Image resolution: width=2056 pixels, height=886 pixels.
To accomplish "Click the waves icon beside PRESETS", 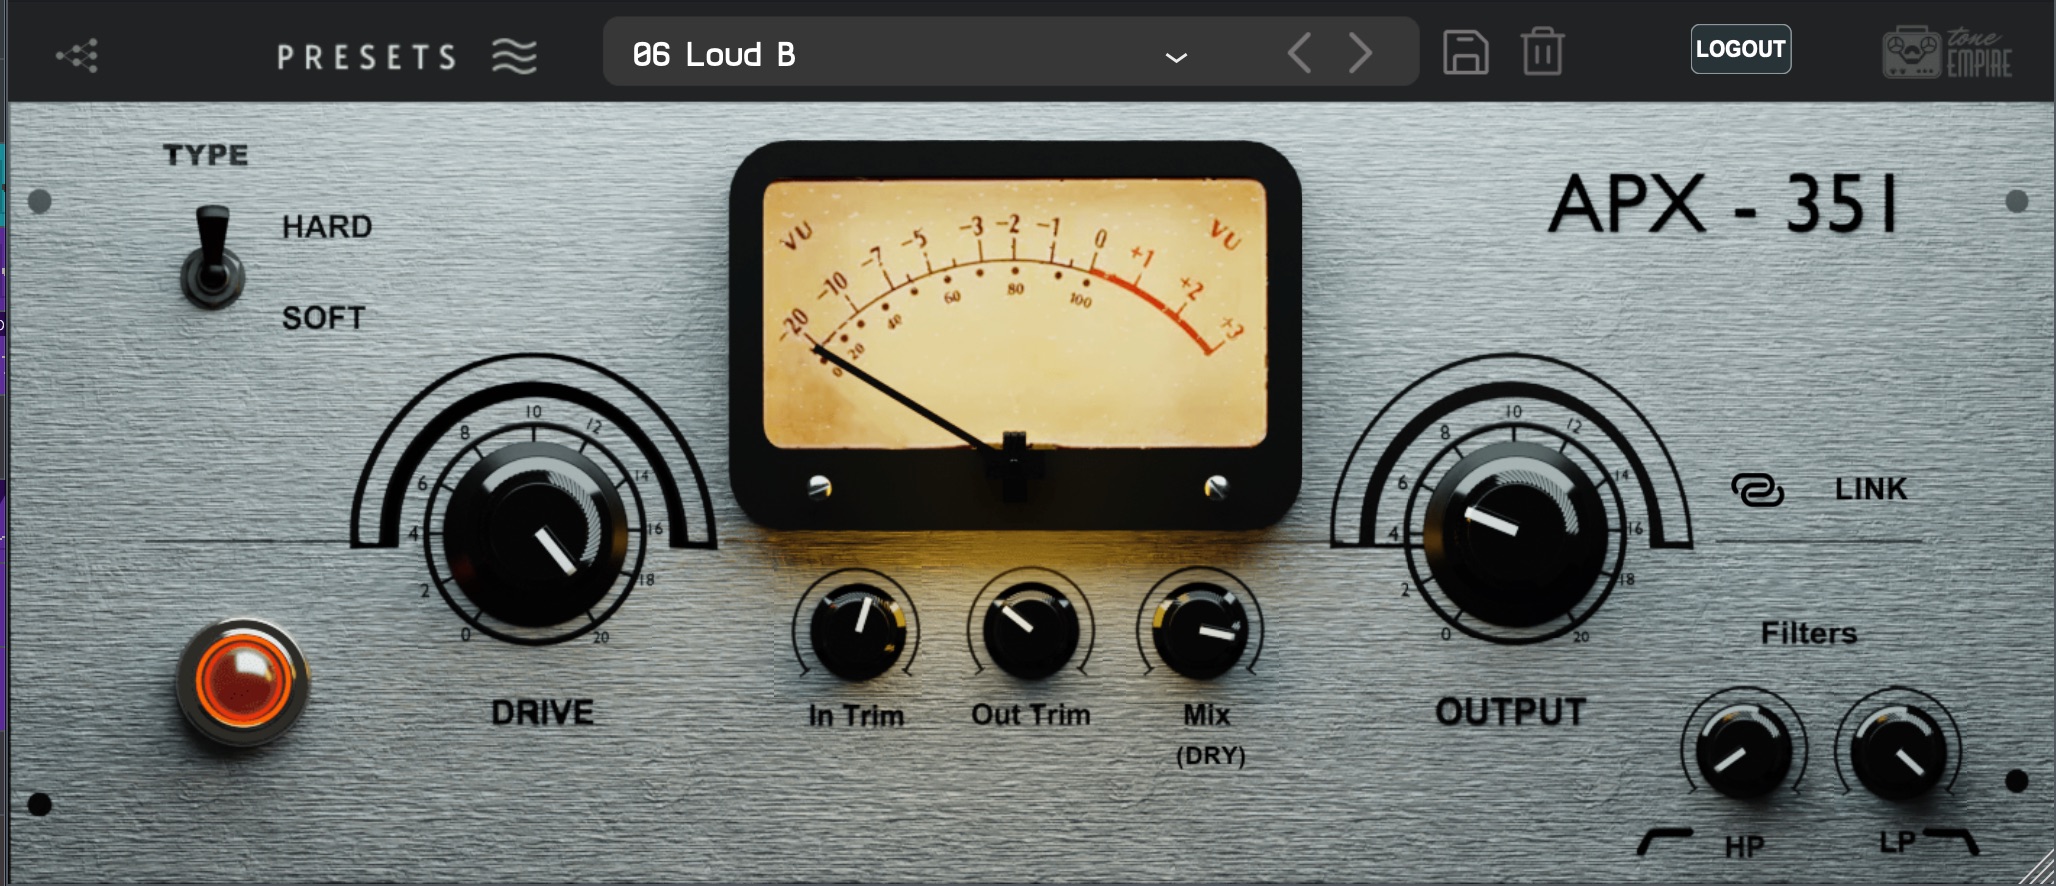I will [514, 56].
